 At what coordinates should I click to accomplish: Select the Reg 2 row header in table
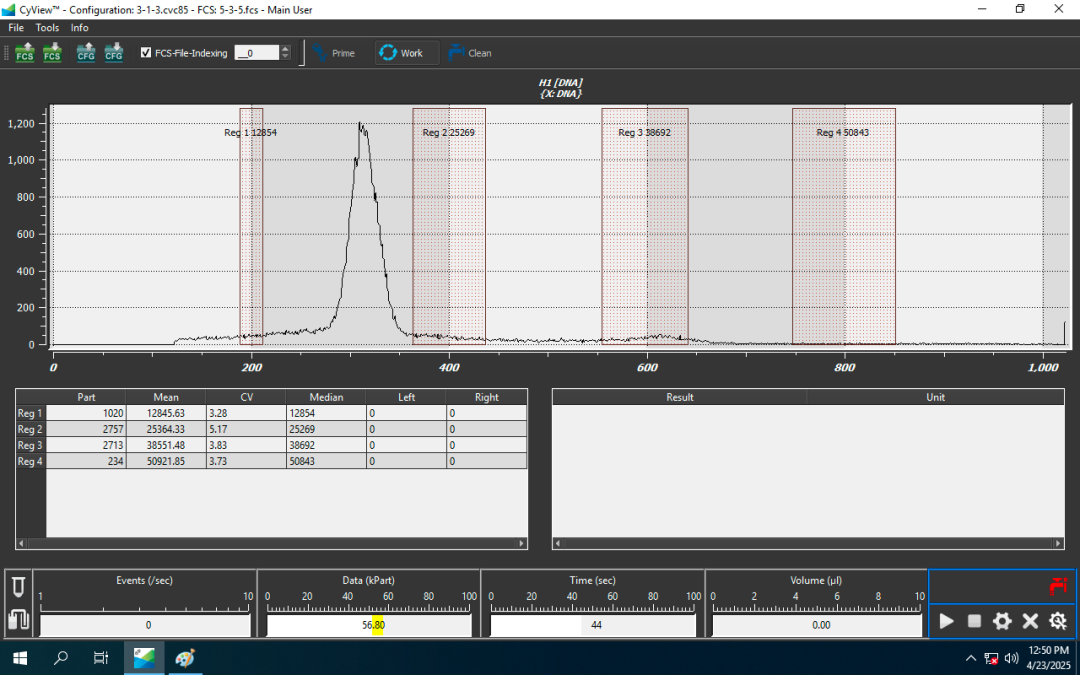coord(30,429)
